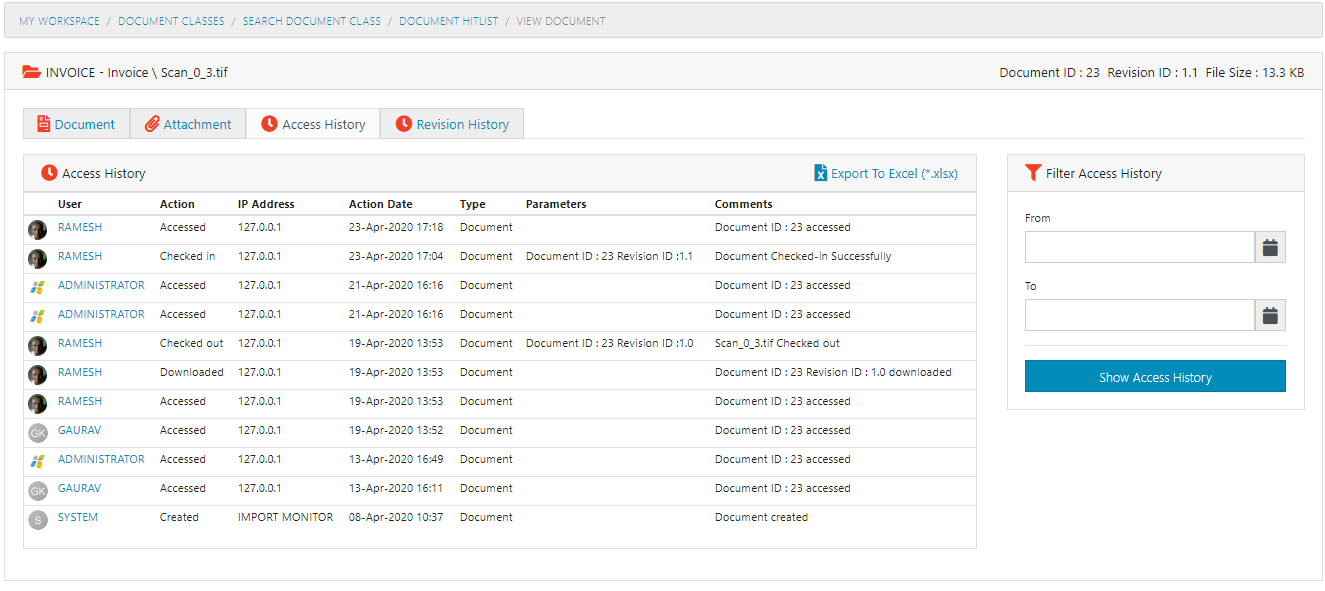Go to MY WORKSPACE from the breadcrumb

point(58,20)
